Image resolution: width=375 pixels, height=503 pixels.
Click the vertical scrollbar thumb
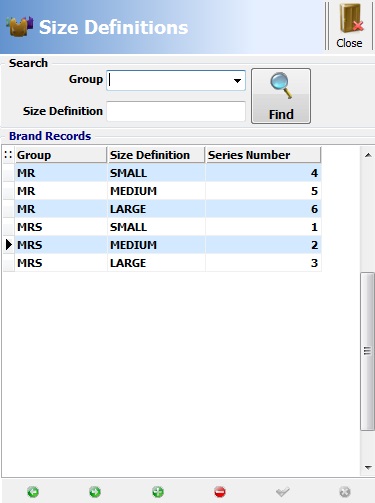(x=367, y=351)
